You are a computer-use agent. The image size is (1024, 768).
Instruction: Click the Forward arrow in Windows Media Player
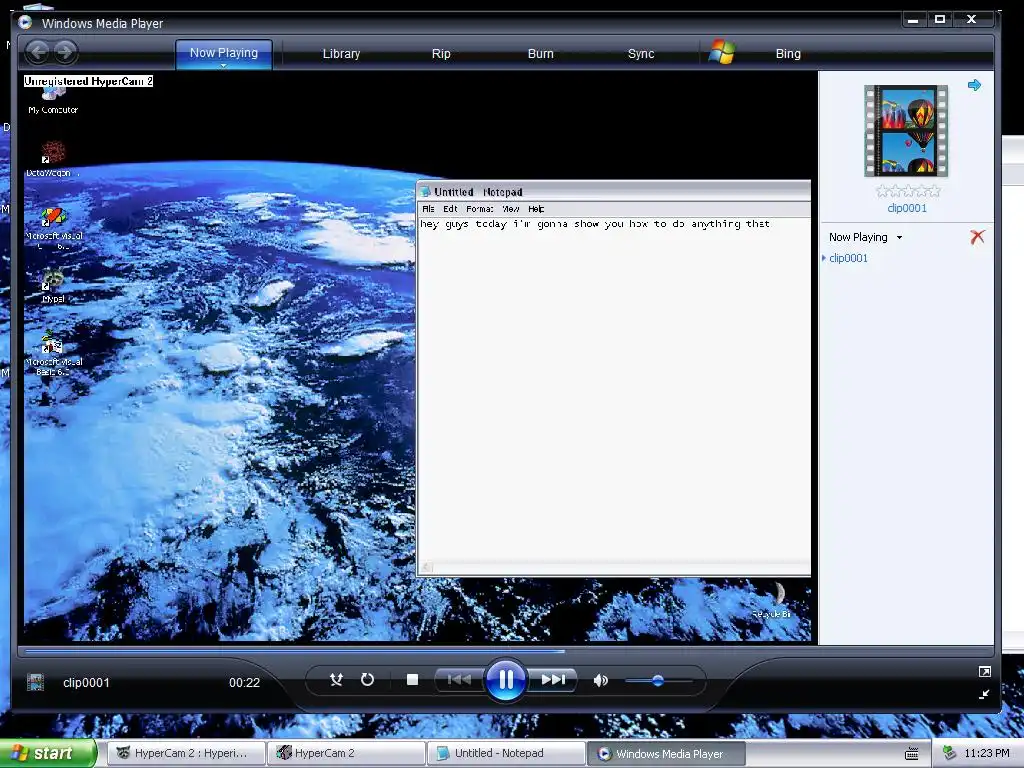click(65, 52)
